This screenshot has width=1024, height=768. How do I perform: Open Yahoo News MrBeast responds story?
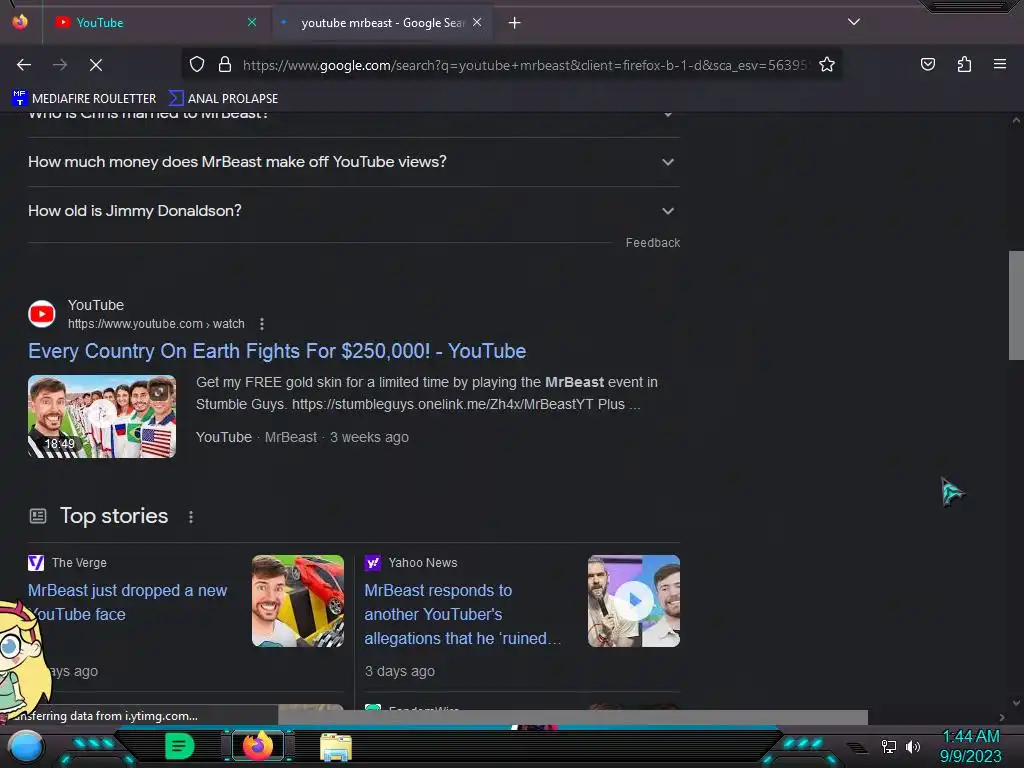tap(462, 615)
